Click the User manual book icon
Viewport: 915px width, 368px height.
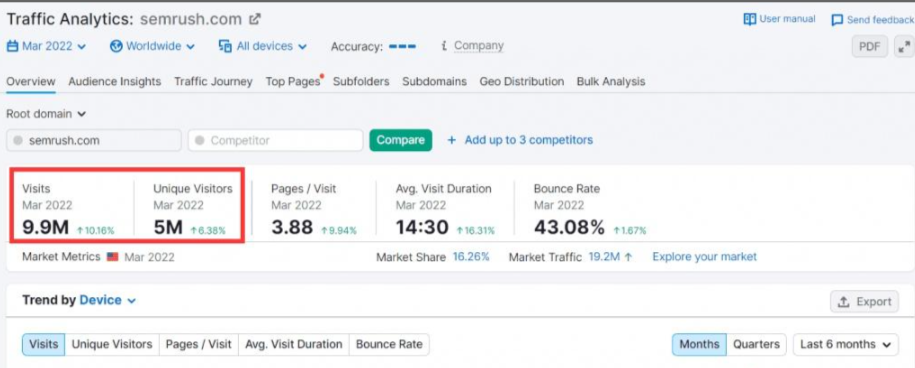pos(749,19)
